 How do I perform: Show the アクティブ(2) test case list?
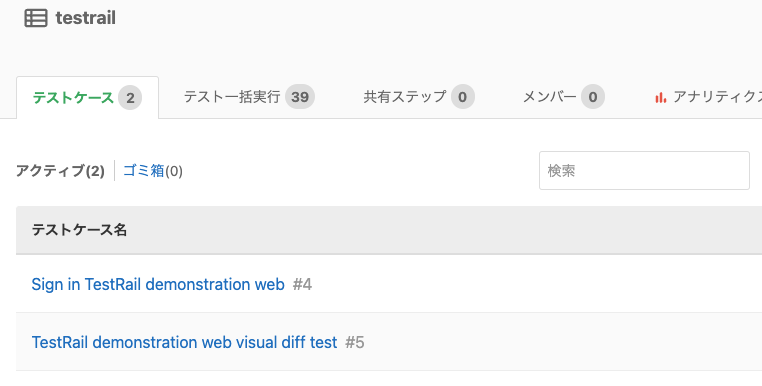(60, 171)
